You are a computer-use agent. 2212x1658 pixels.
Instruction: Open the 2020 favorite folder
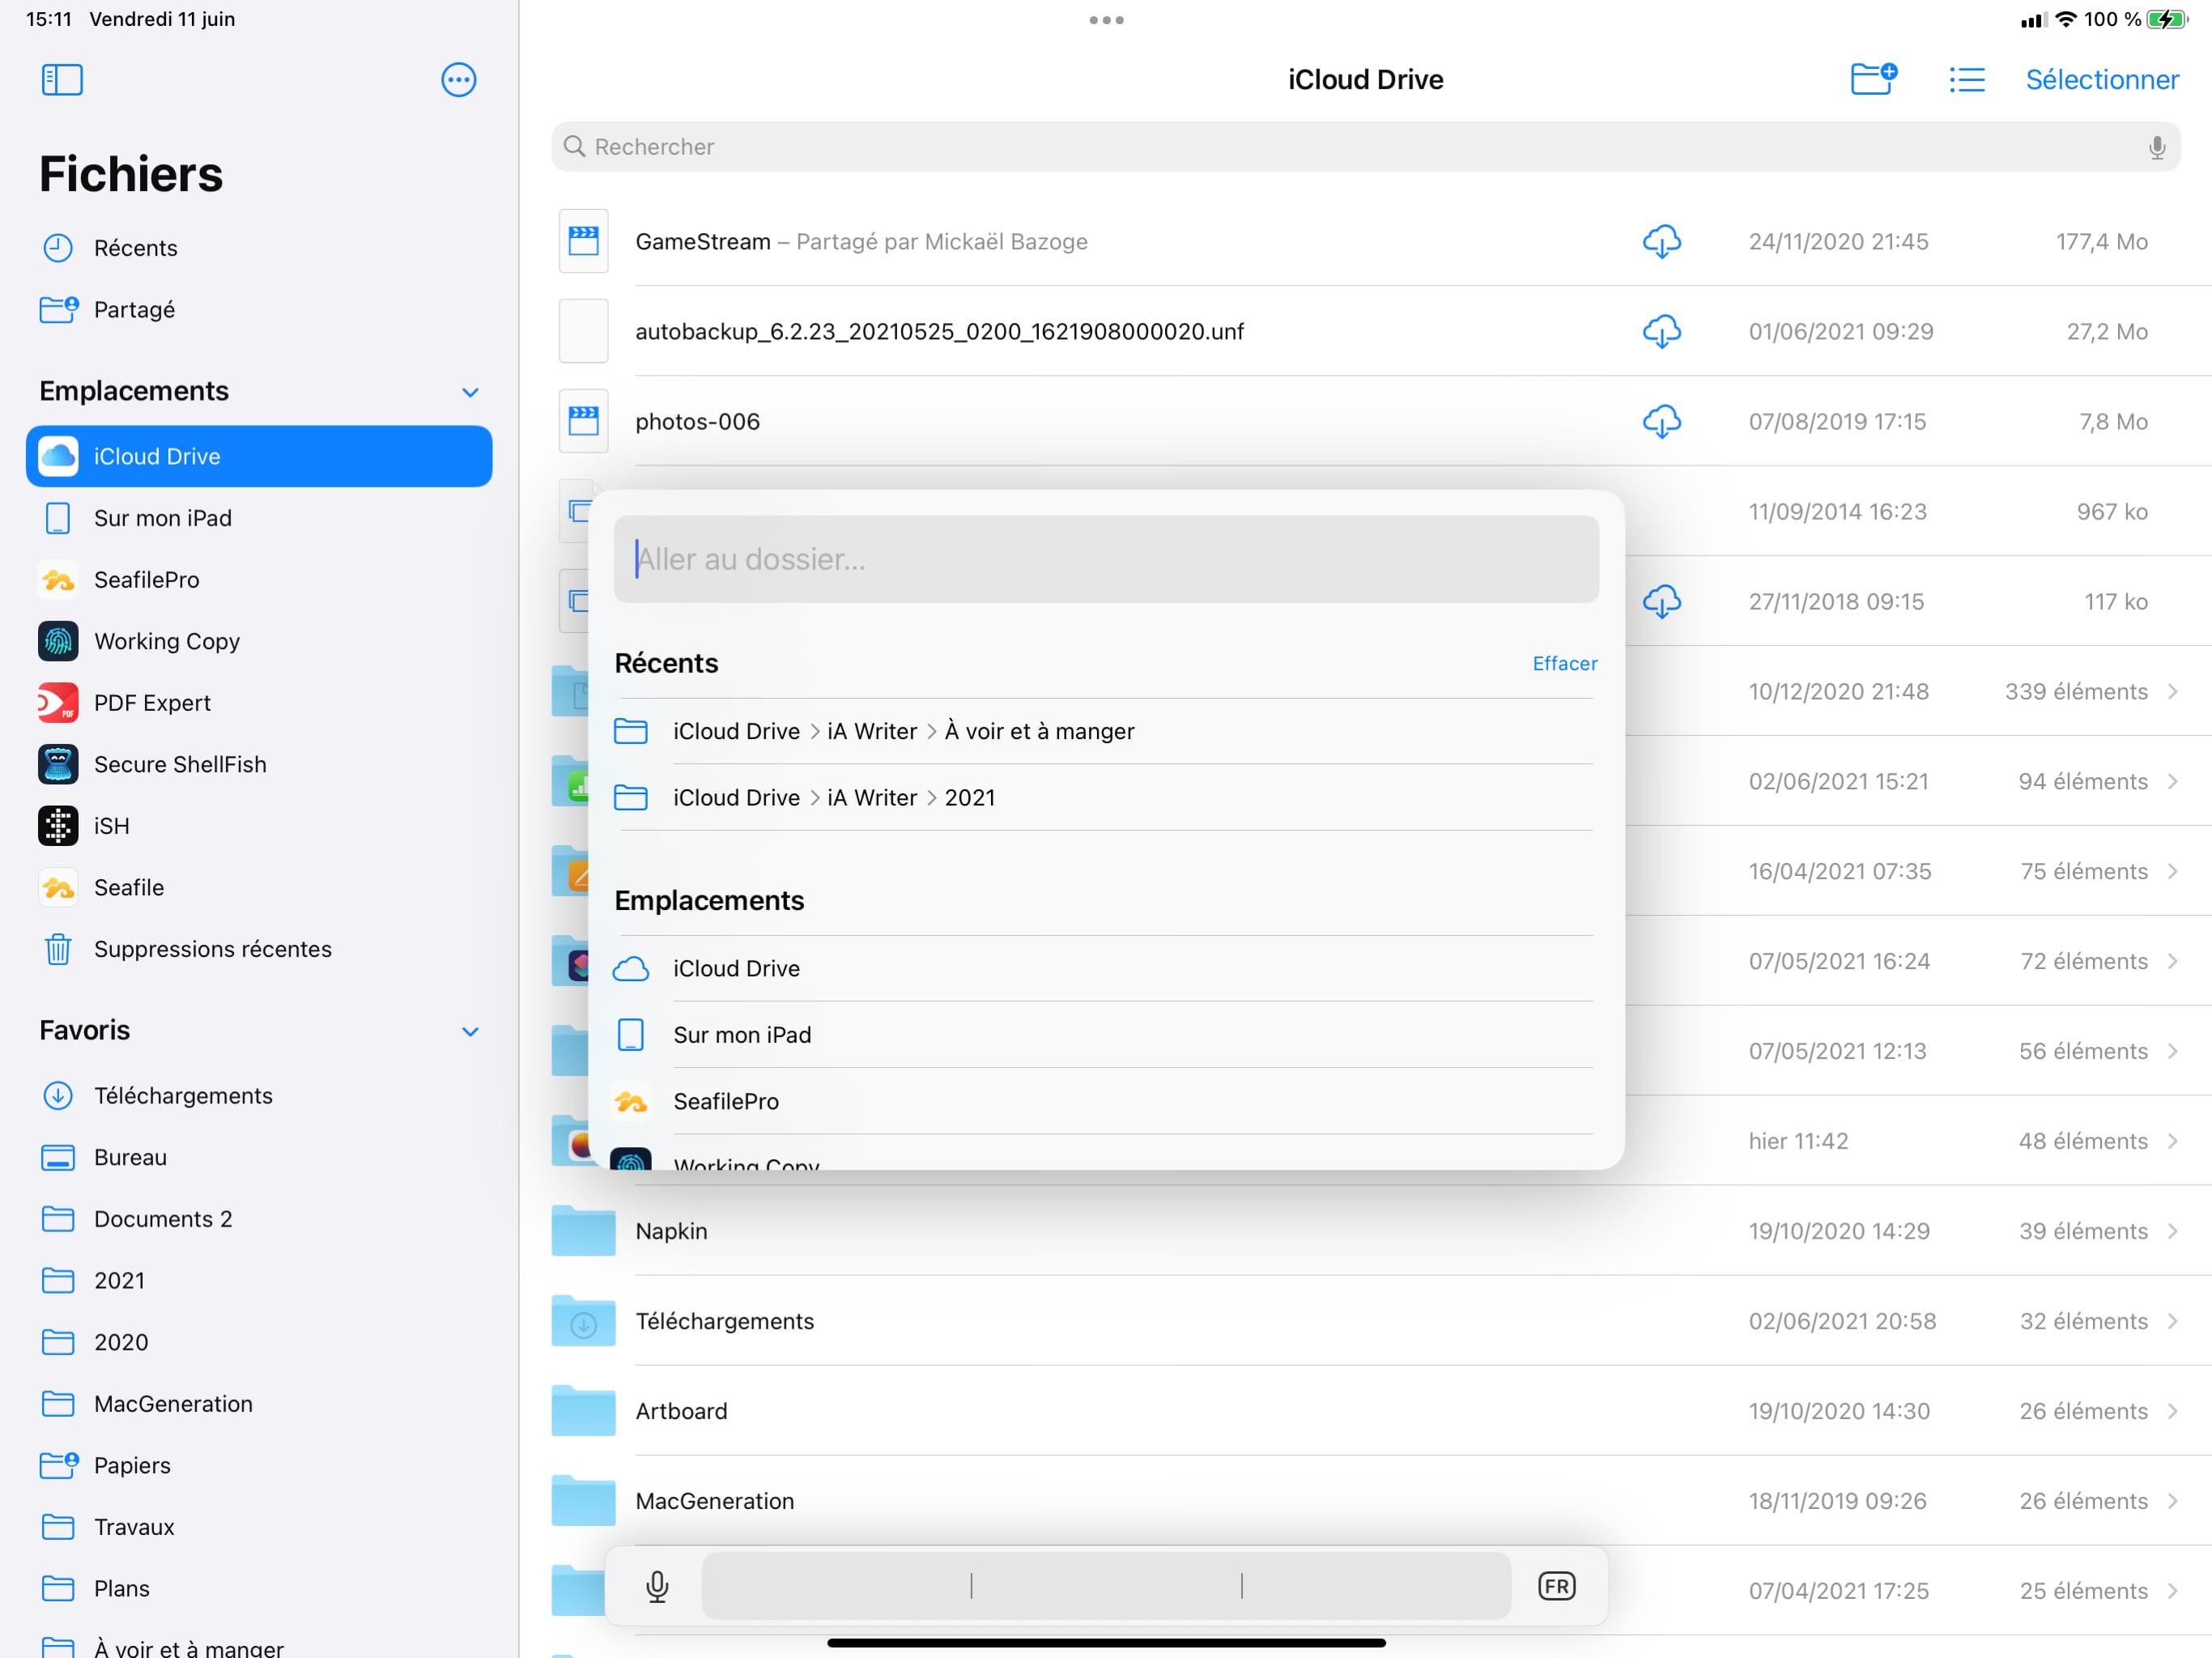259,1342
